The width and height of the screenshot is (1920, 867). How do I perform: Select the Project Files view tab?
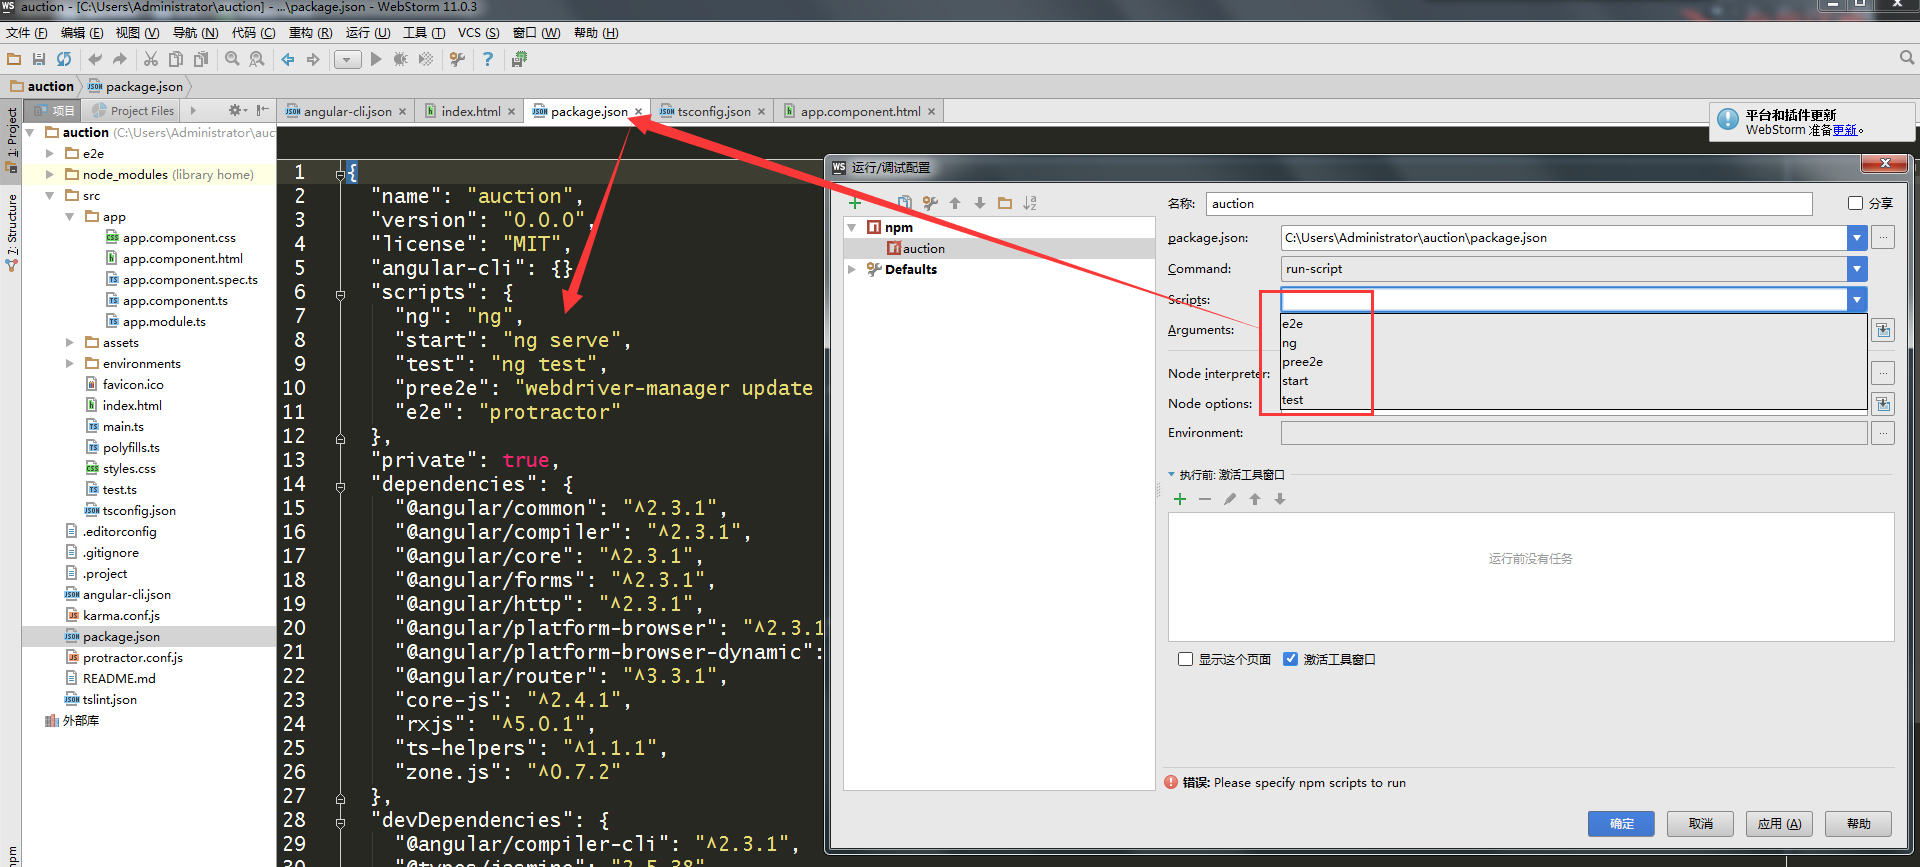tap(132, 111)
